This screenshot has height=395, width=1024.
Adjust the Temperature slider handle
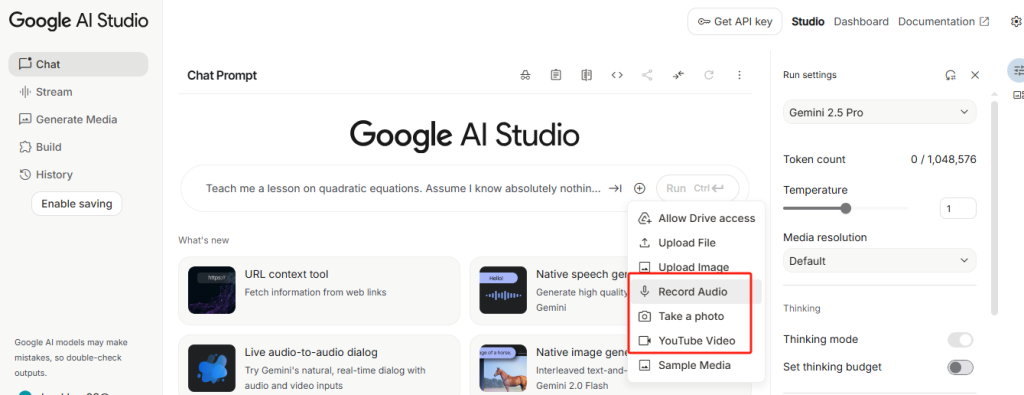846,208
